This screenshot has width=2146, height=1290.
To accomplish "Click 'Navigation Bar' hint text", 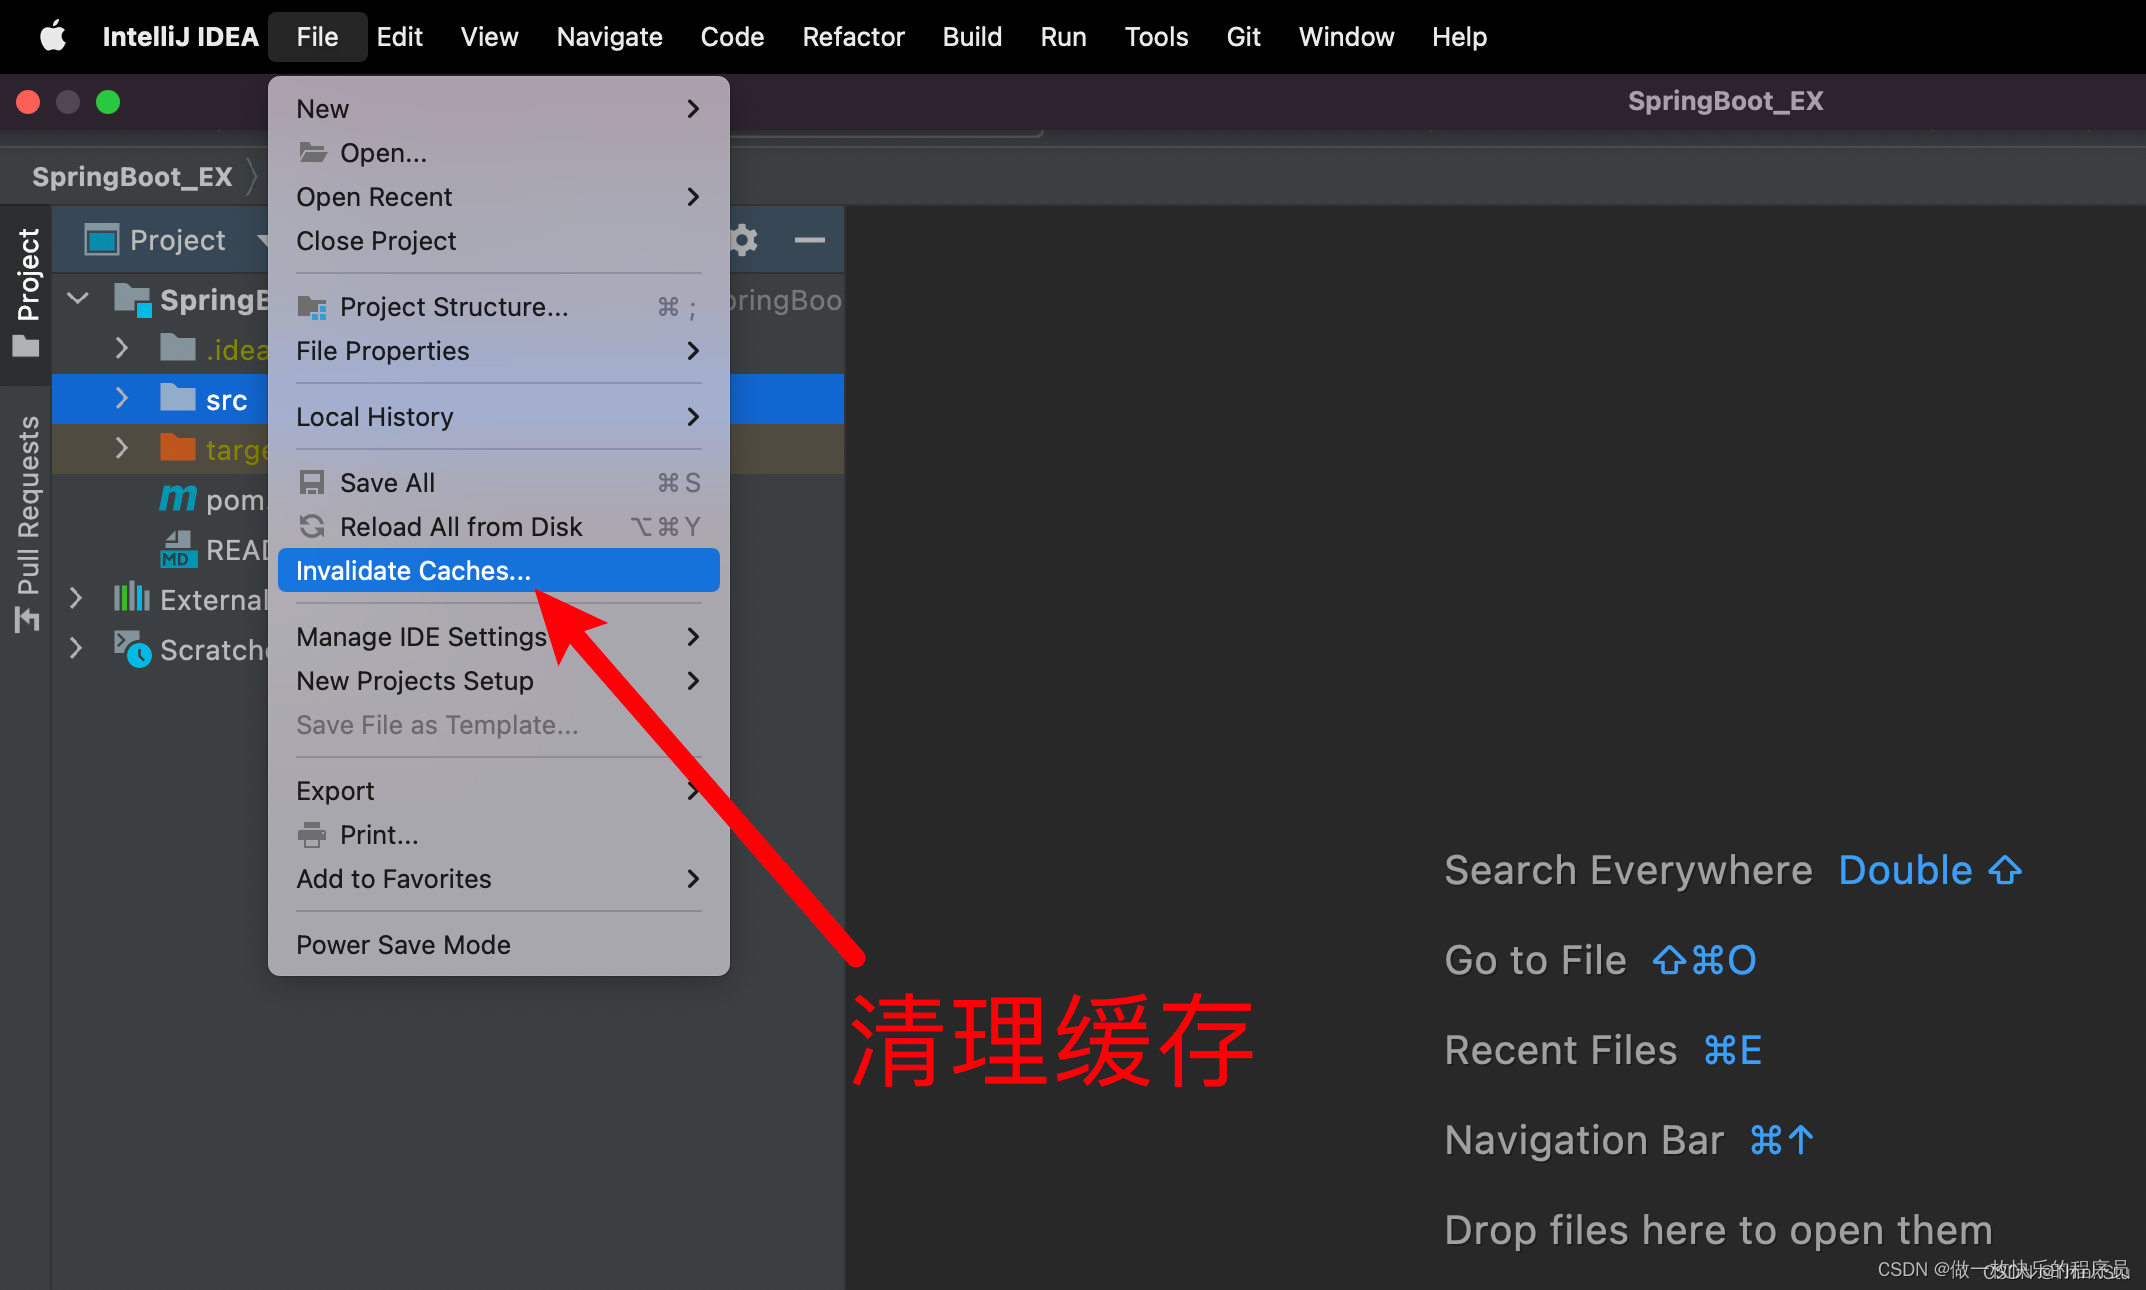I will point(1584,1140).
